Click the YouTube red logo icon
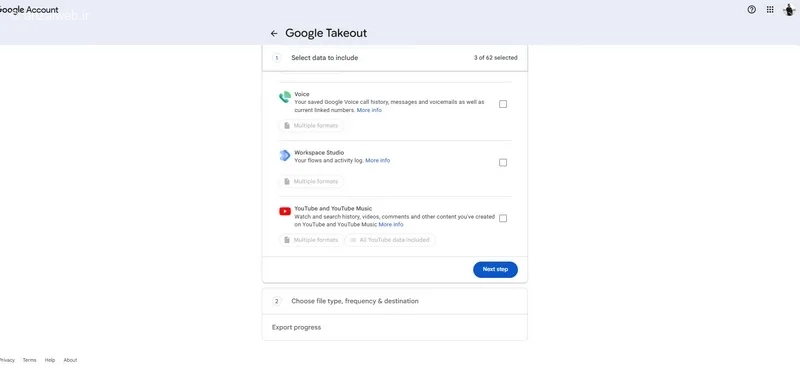 point(285,211)
